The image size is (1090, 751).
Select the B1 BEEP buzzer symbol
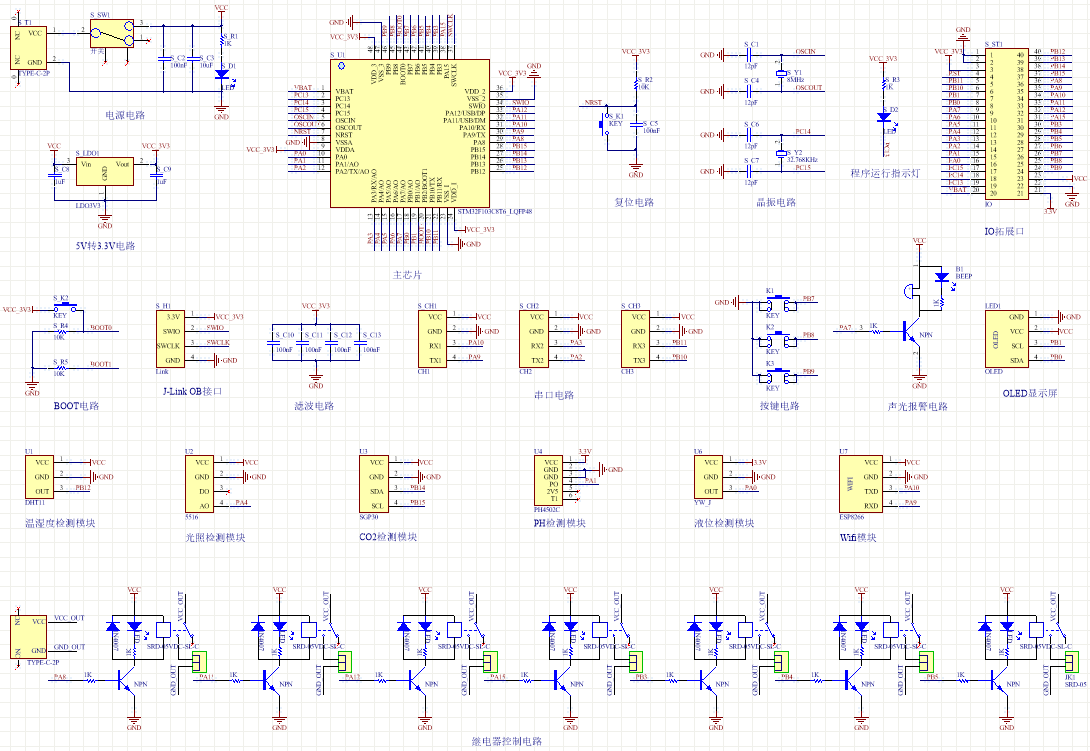click(x=909, y=291)
